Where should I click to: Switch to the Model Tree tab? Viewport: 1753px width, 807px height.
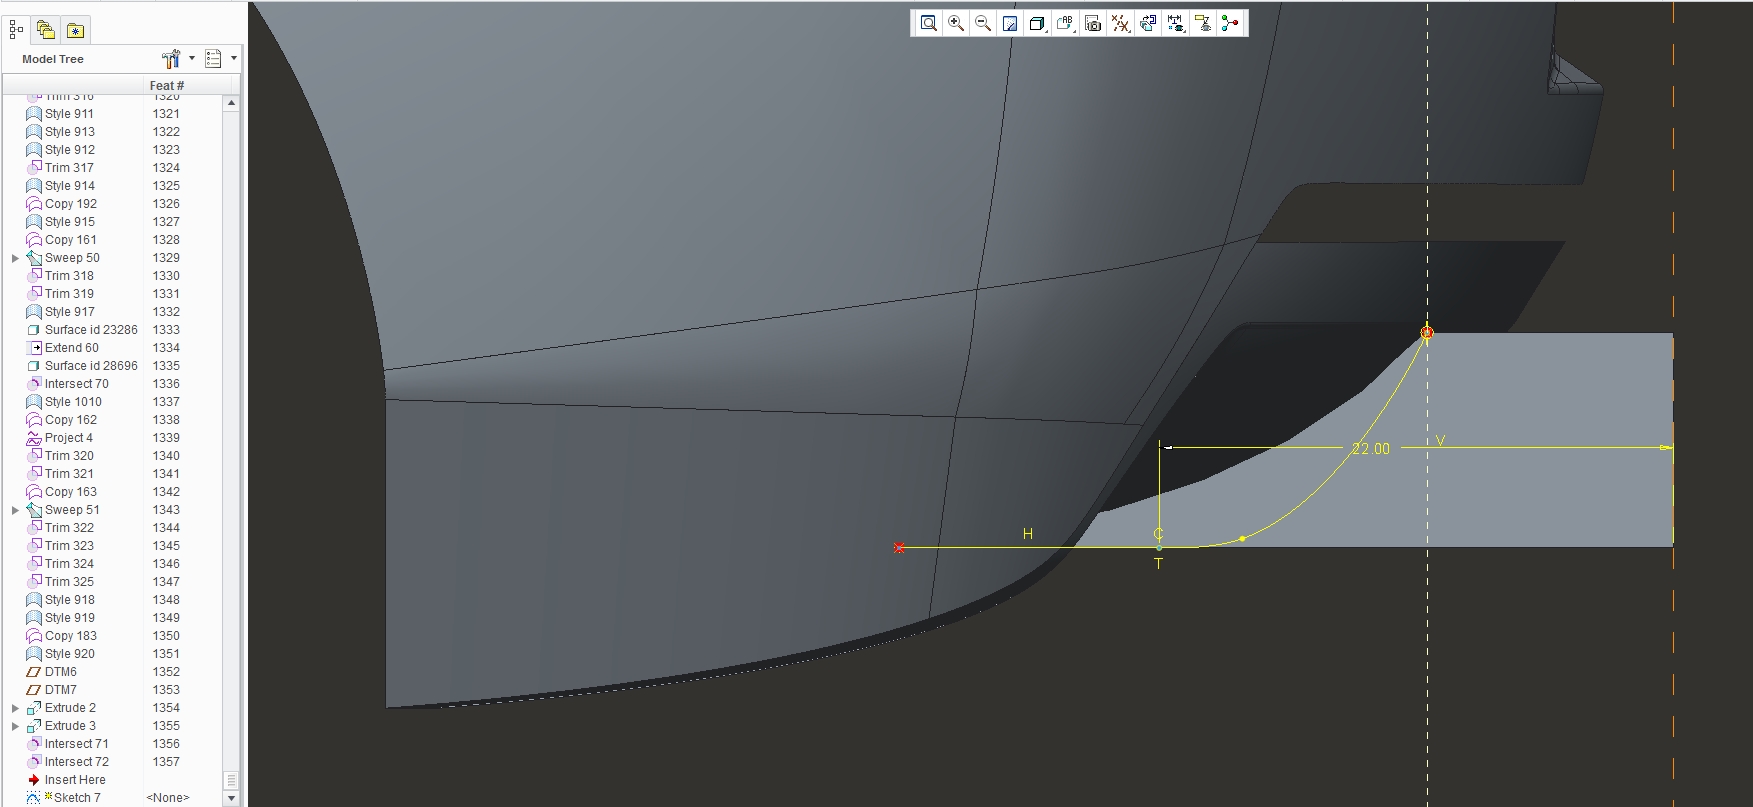(x=16, y=30)
